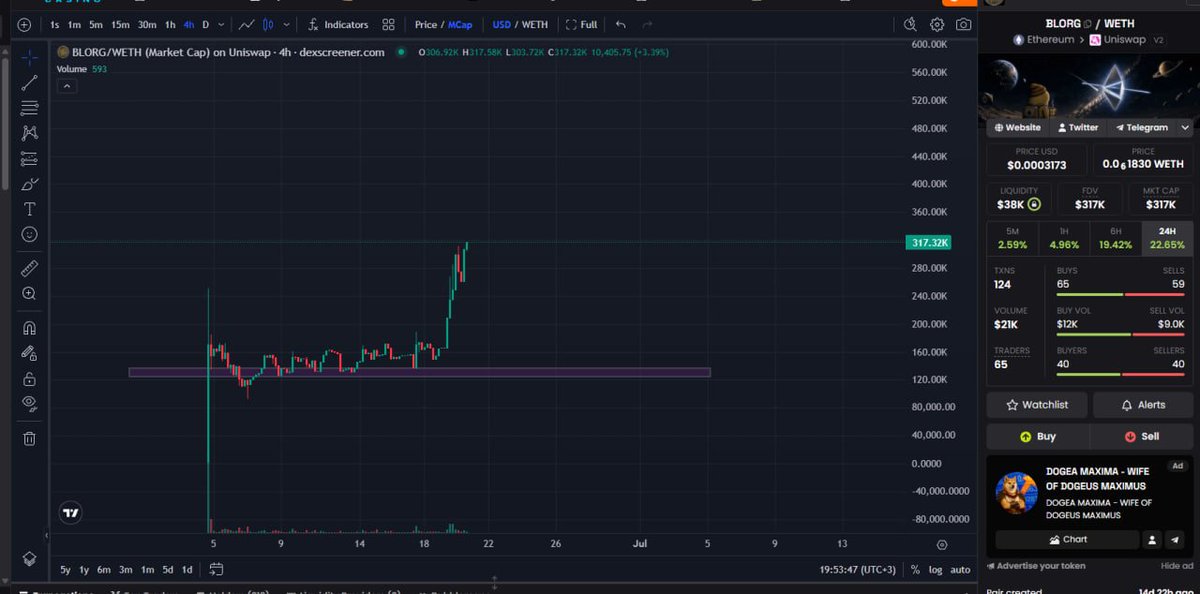Redo the chart action
Viewport: 1200px width, 594px height.
point(647,24)
